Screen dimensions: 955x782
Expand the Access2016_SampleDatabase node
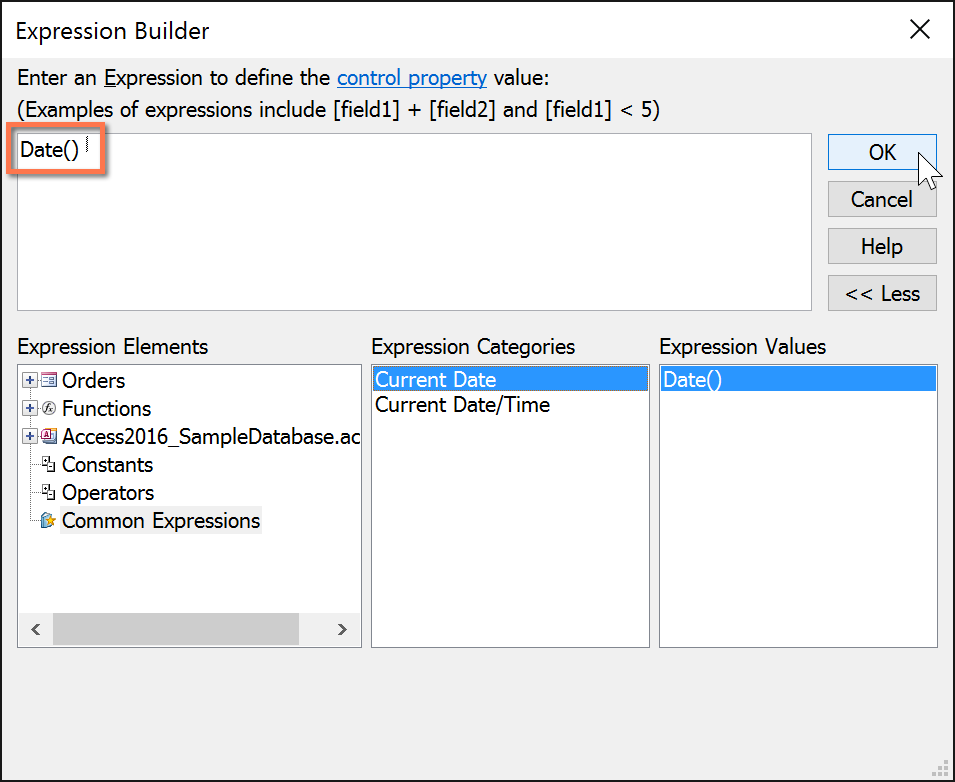(x=30, y=437)
